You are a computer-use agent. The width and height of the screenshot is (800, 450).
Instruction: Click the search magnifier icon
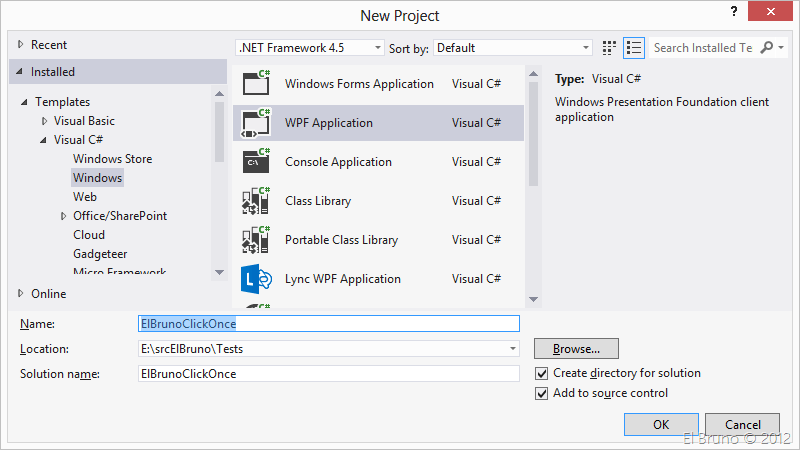767,48
